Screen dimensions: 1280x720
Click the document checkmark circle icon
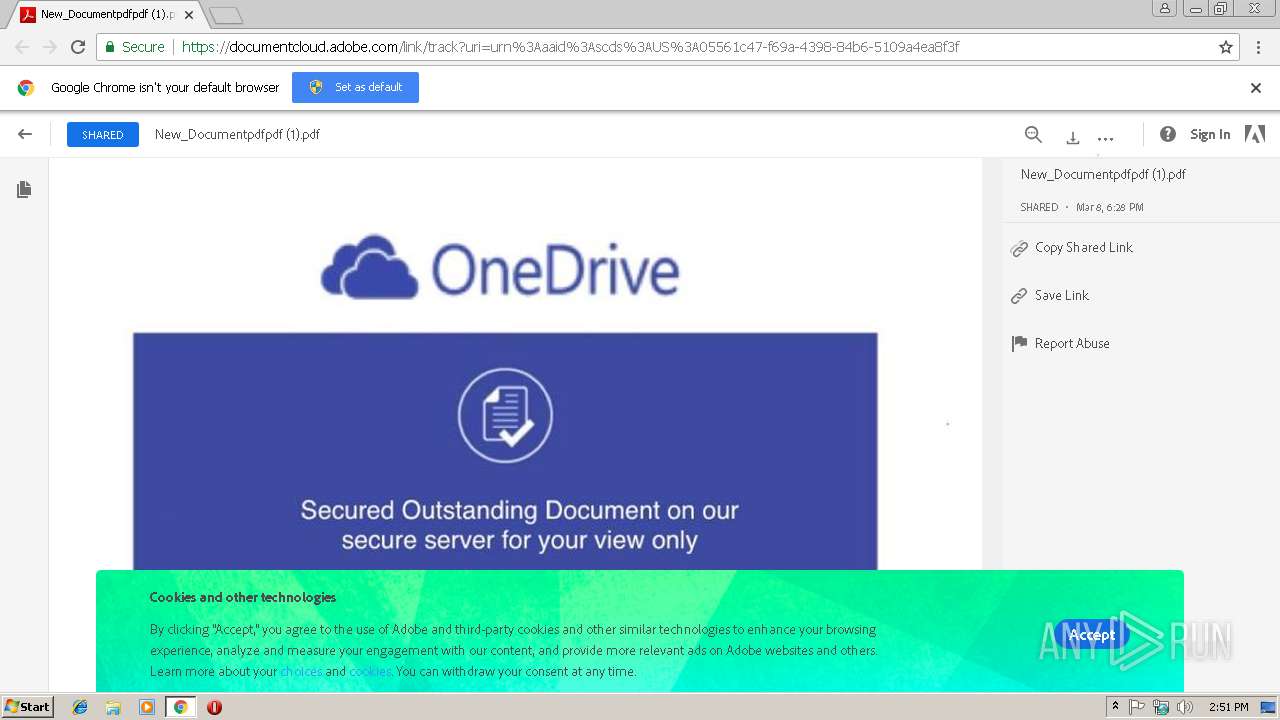pos(505,416)
